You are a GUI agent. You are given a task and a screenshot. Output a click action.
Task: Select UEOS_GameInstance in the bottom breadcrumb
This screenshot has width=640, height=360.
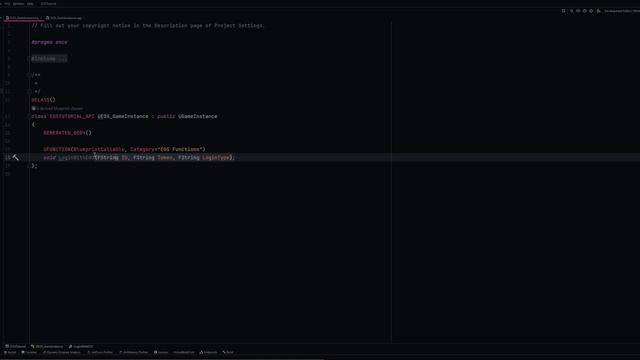tap(47, 347)
